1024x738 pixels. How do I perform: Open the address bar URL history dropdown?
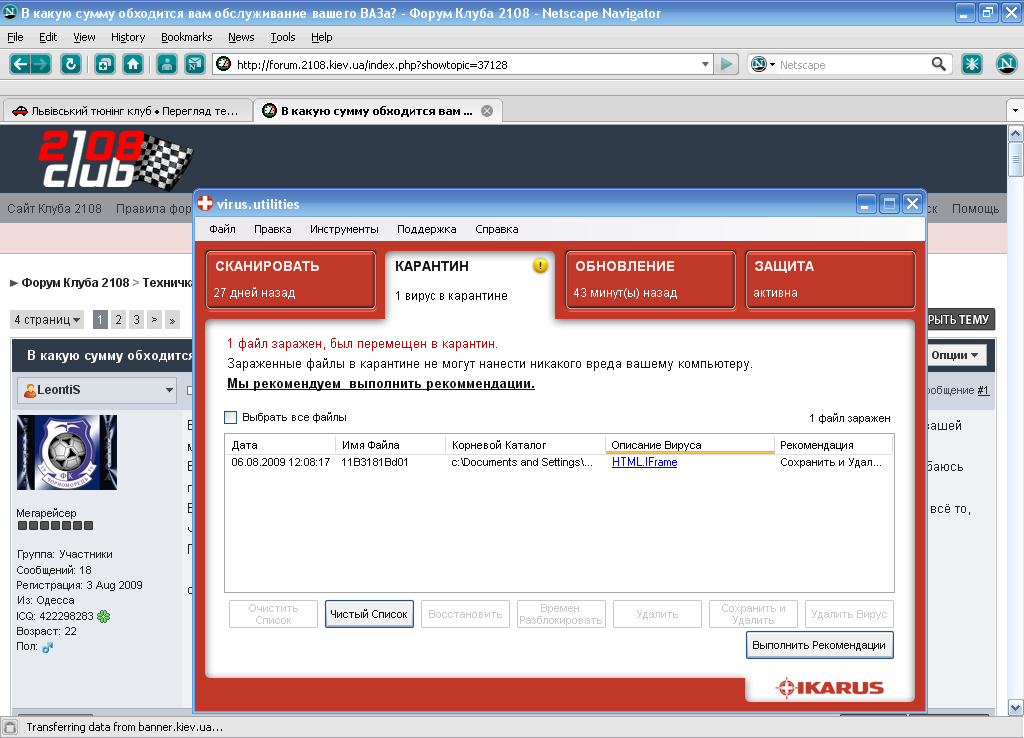(x=705, y=64)
